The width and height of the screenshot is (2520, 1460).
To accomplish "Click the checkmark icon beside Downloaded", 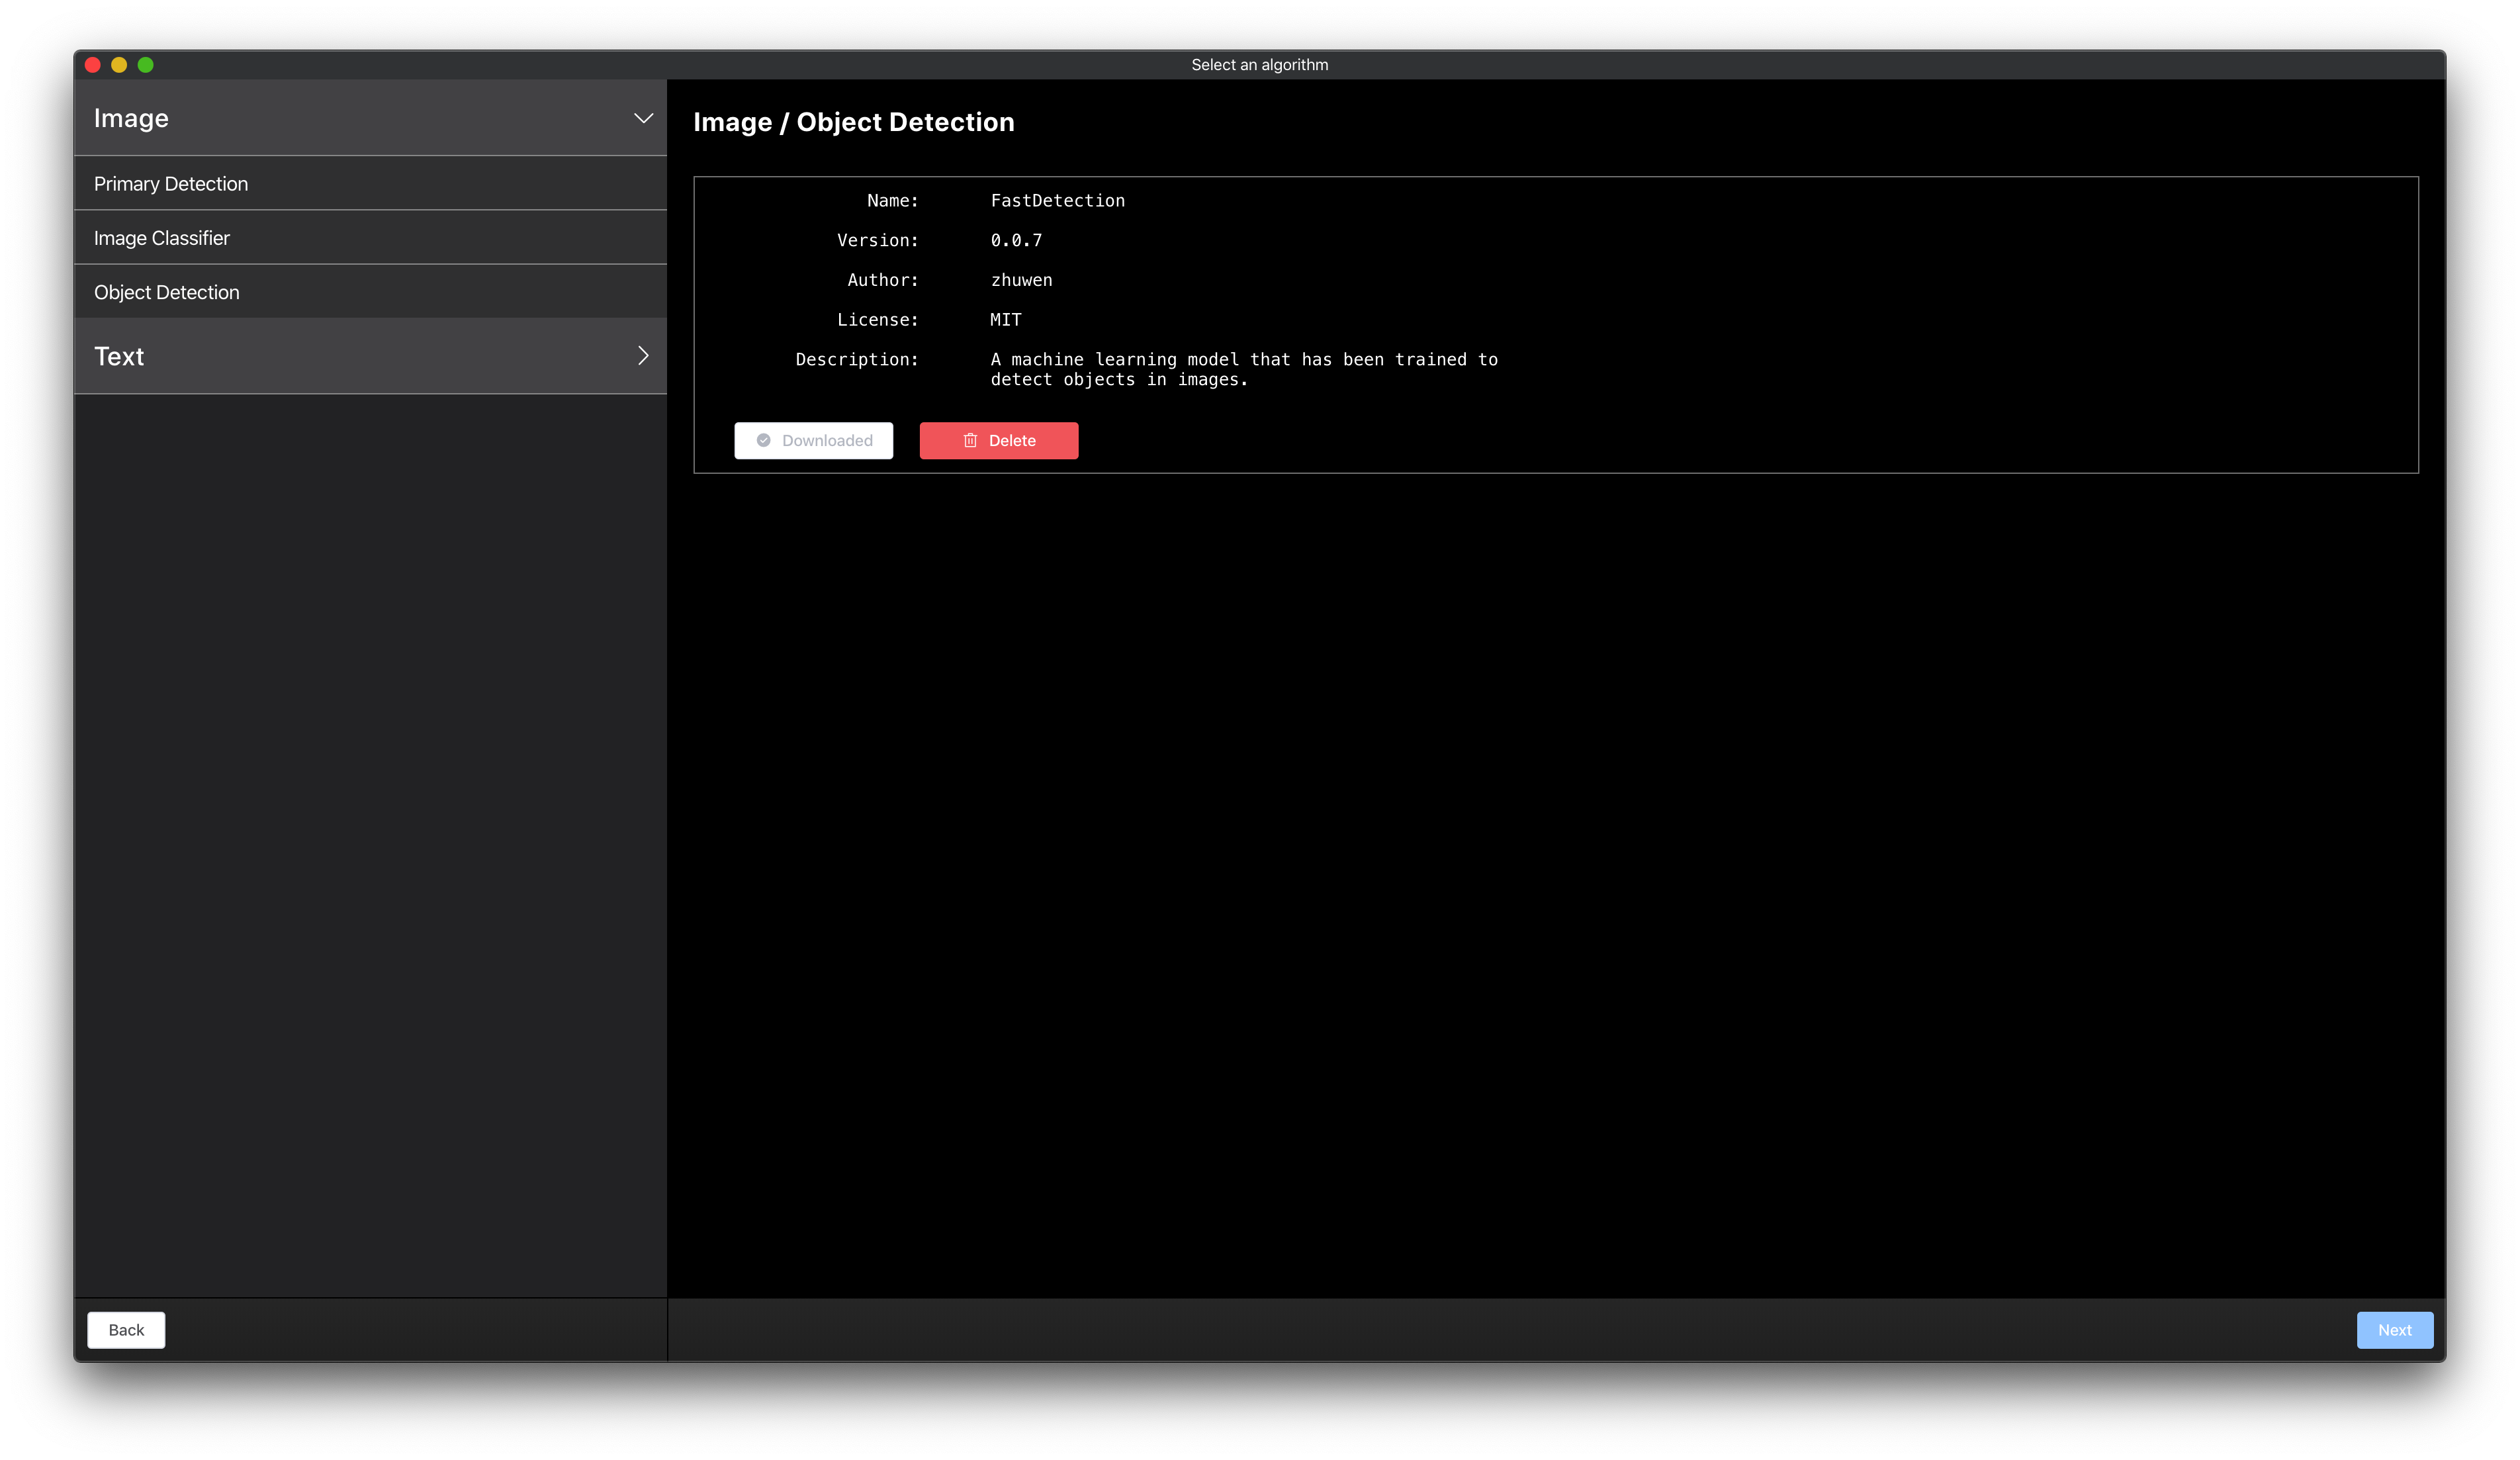I will coord(763,441).
